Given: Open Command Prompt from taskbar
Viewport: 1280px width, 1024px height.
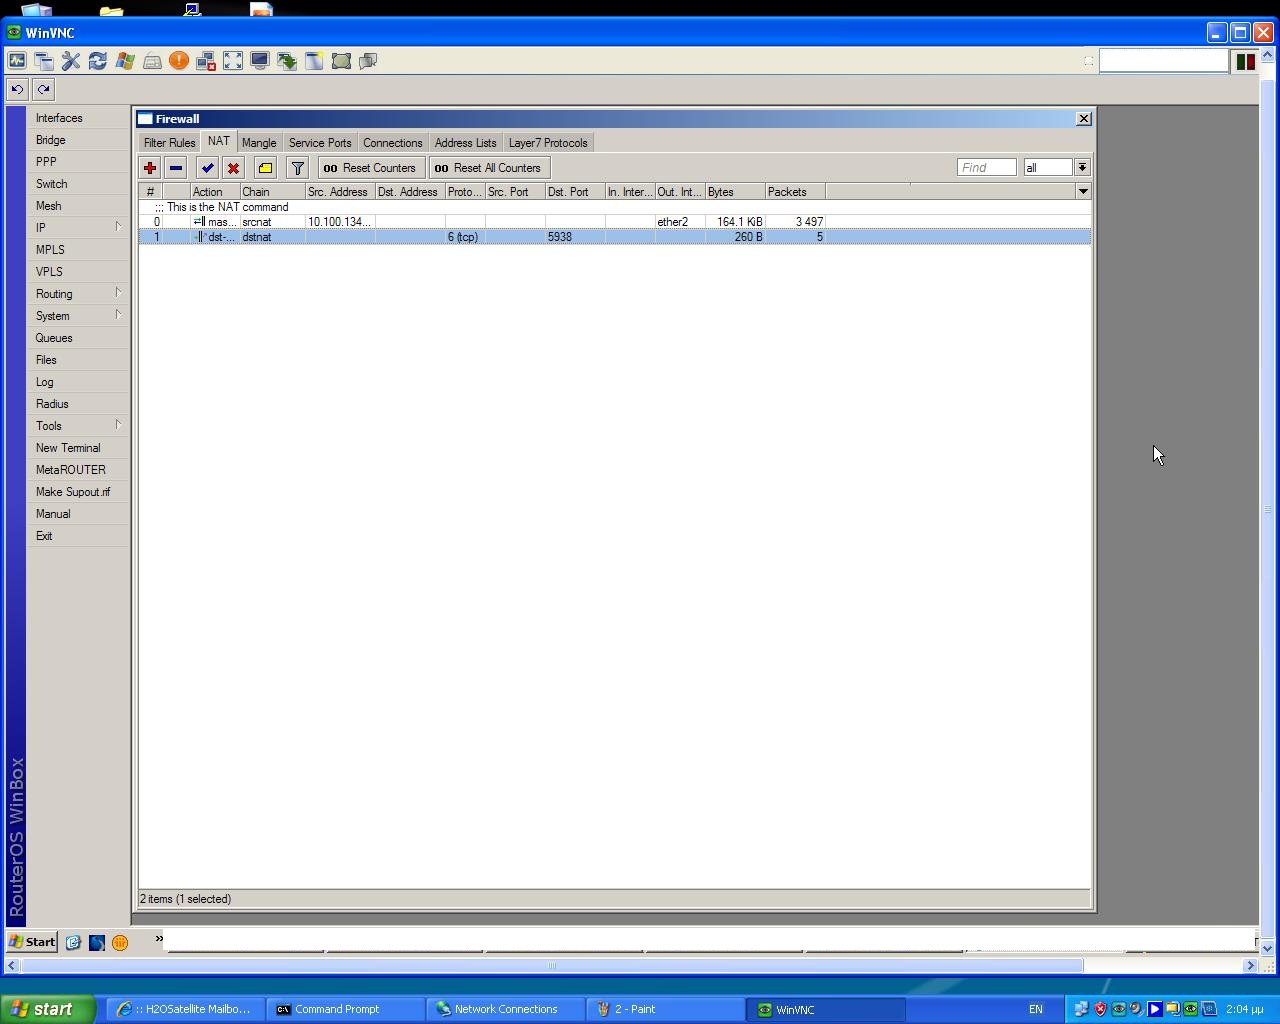Looking at the screenshot, I should click(345, 1009).
